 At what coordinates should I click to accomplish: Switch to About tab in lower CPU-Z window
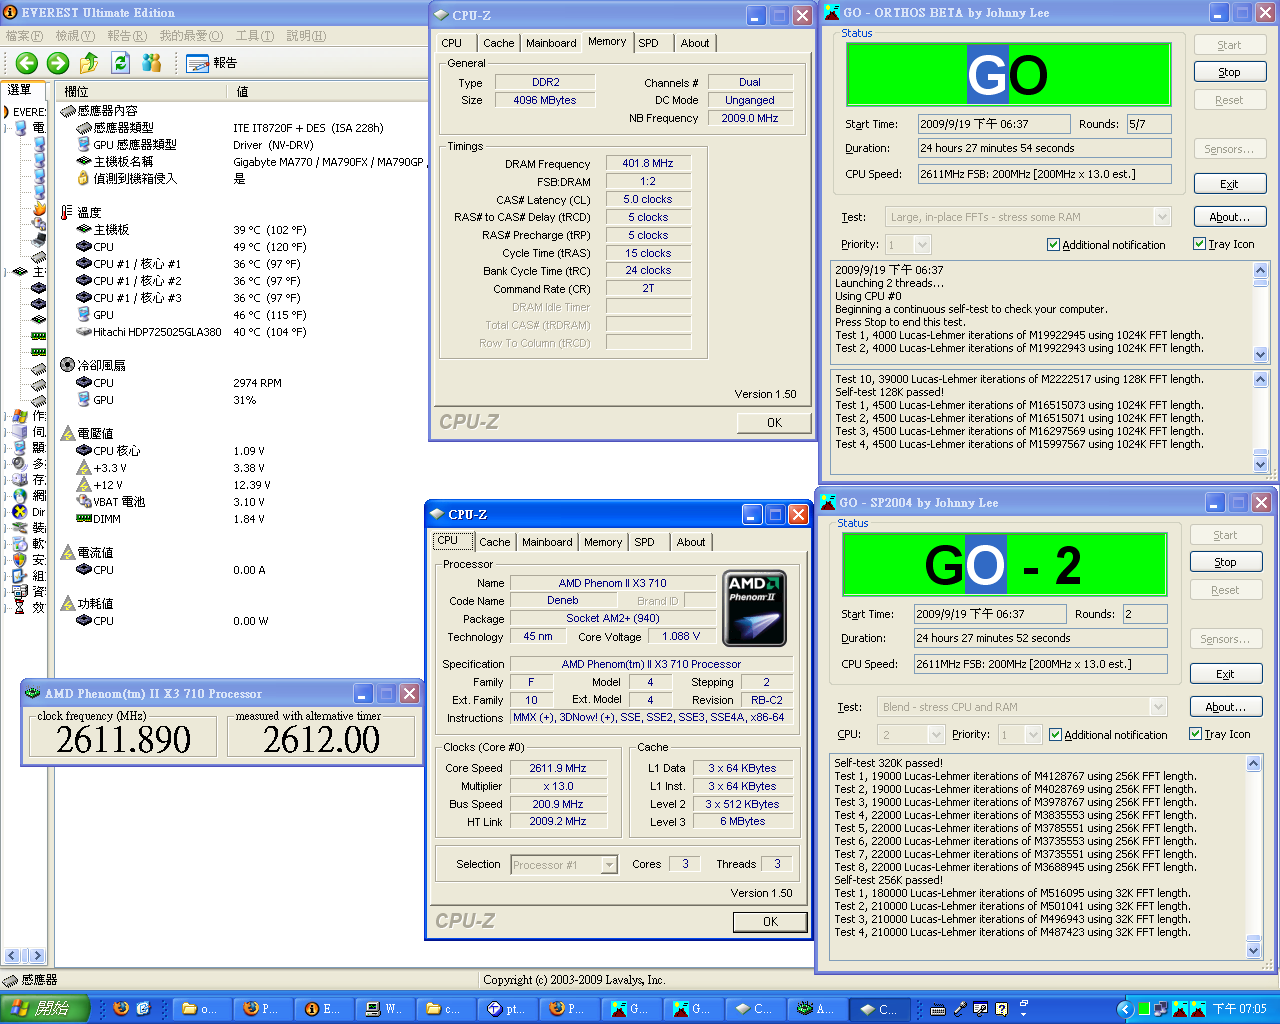click(x=691, y=542)
